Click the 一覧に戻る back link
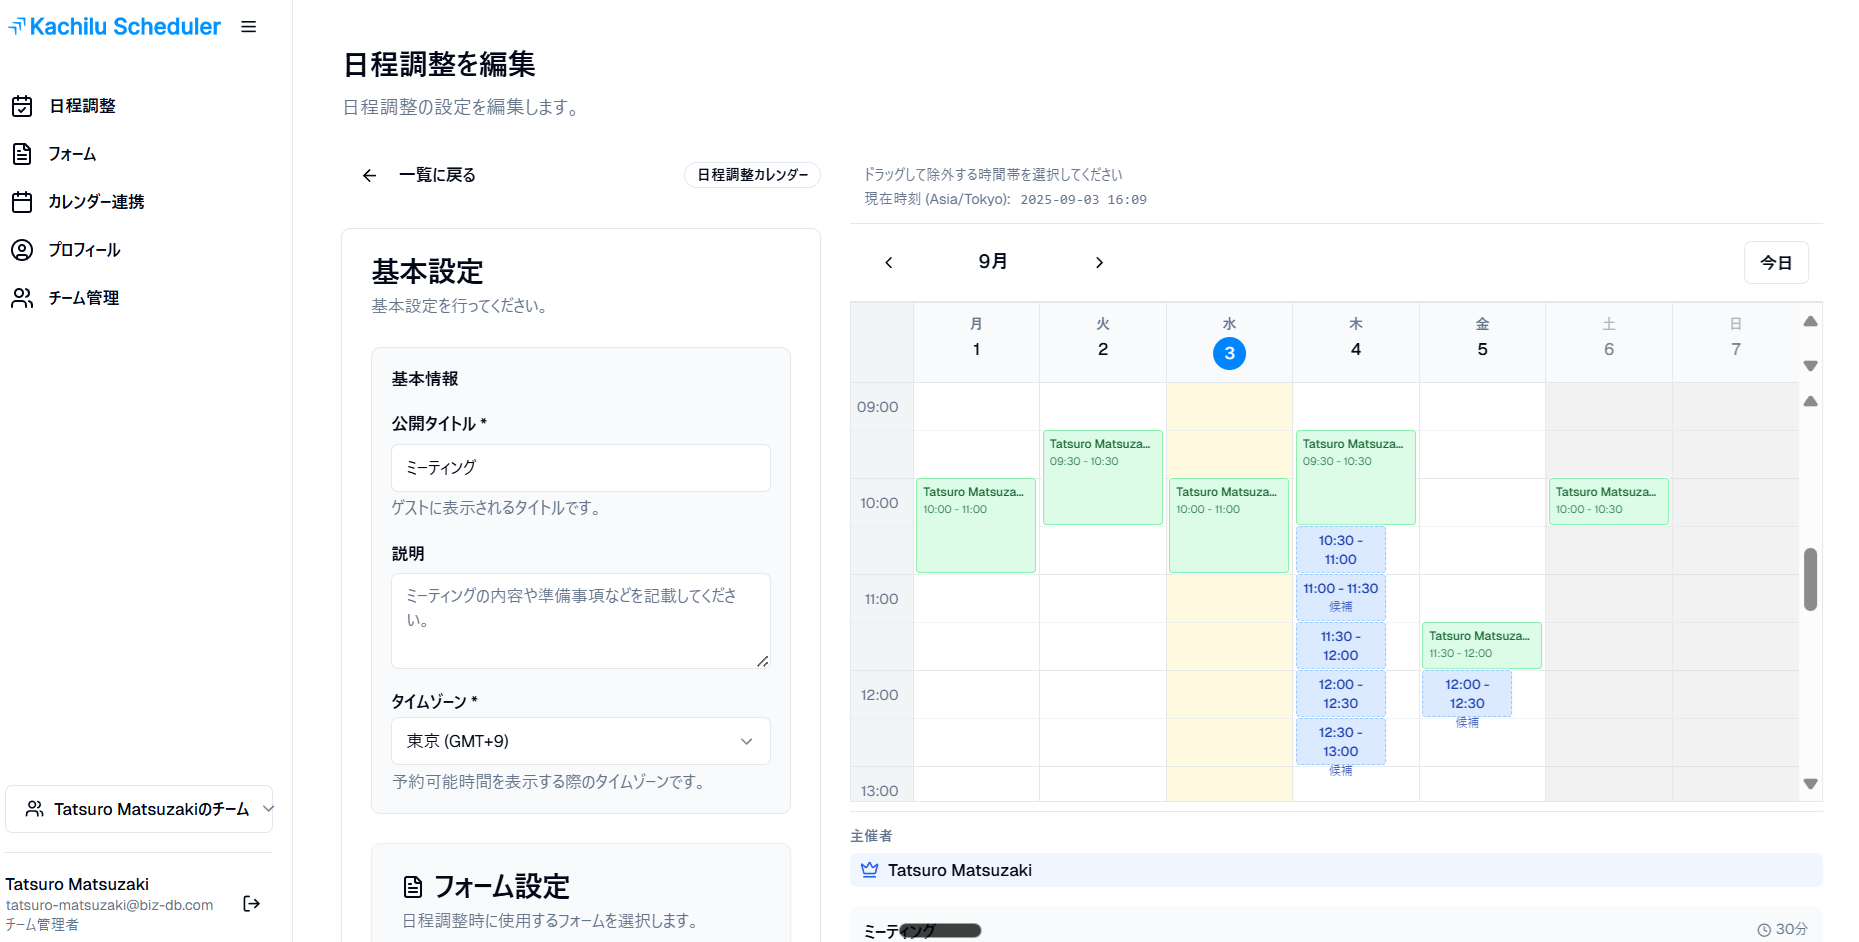Viewport: 1859px width, 942px height. pyautogui.click(x=437, y=174)
